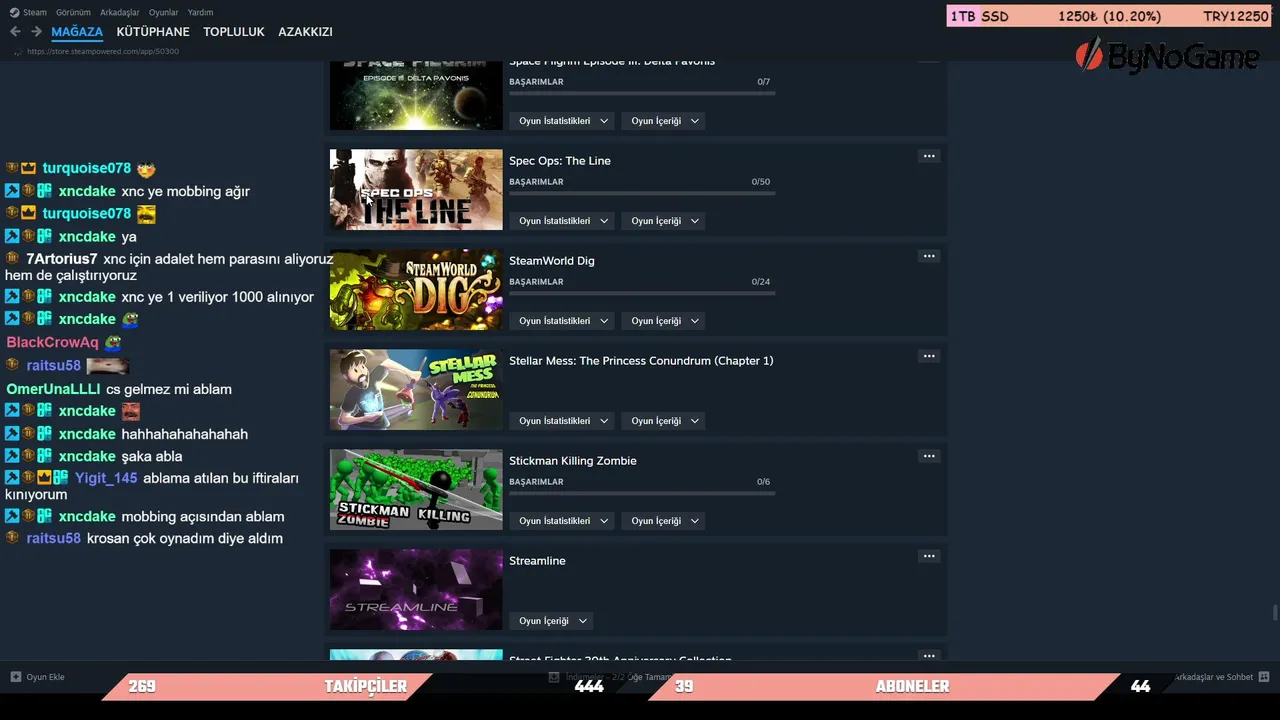Open the Oyunlar menu
1280x720 pixels.
click(x=164, y=12)
